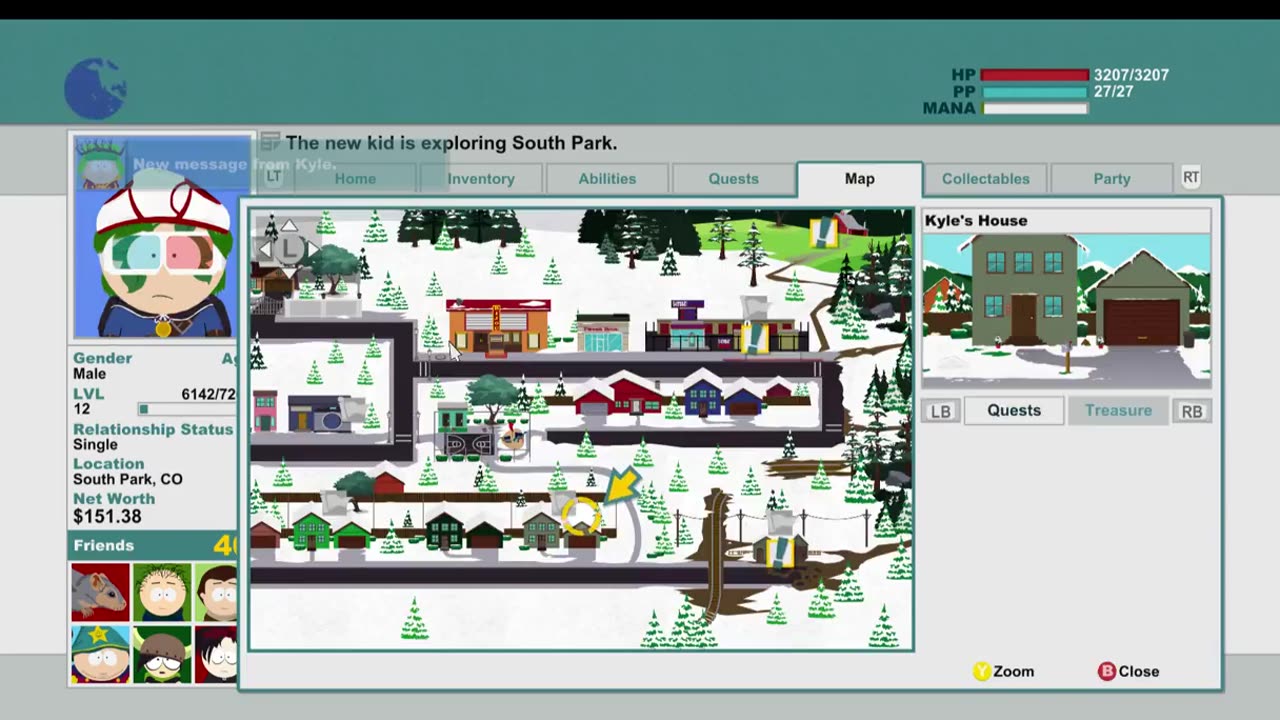
Task: Click the quest marker at the purple-roofed building
Action: click(x=753, y=337)
